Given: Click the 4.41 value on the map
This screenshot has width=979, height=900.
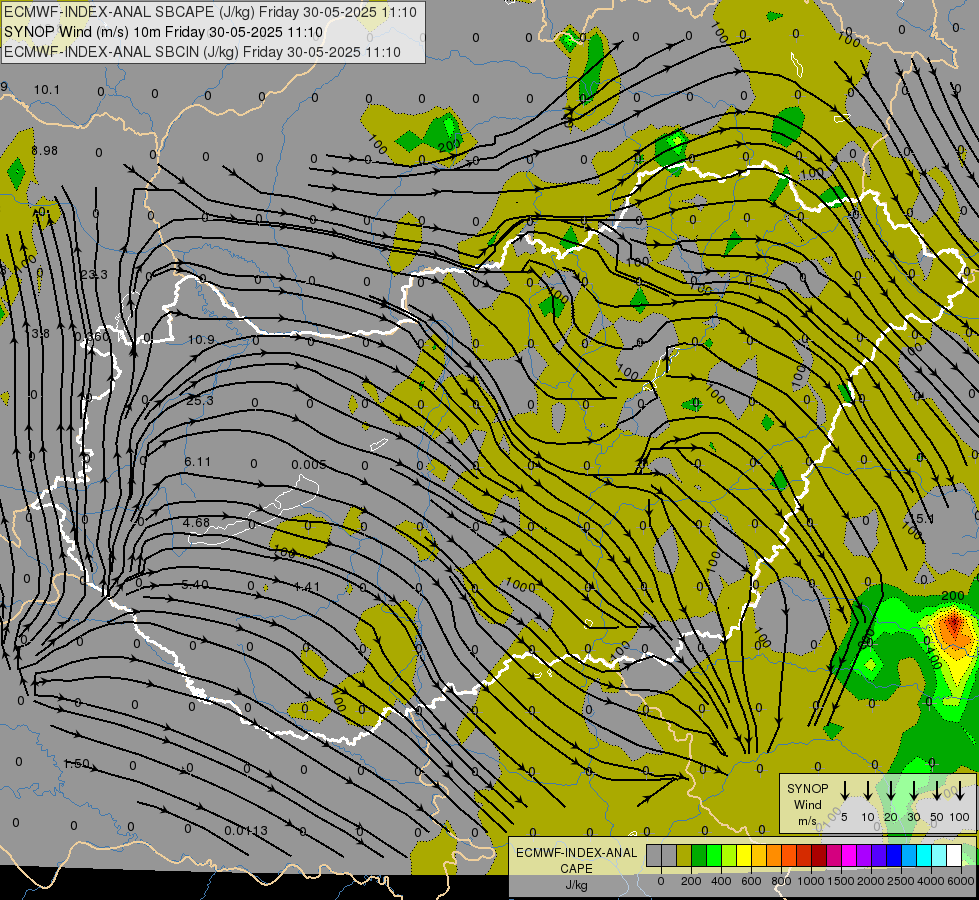Looking at the screenshot, I should [x=306, y=586].
